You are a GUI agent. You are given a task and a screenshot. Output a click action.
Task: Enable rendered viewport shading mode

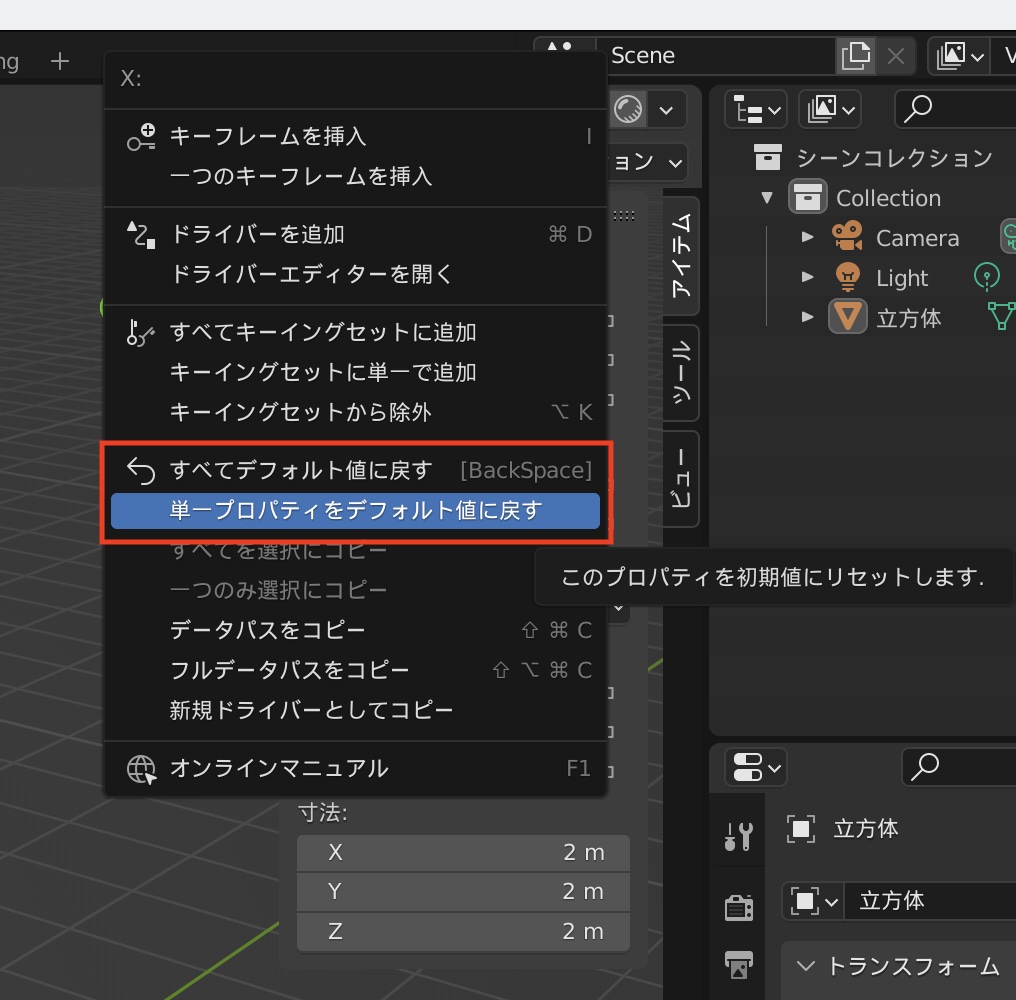(x=628, y=109)
